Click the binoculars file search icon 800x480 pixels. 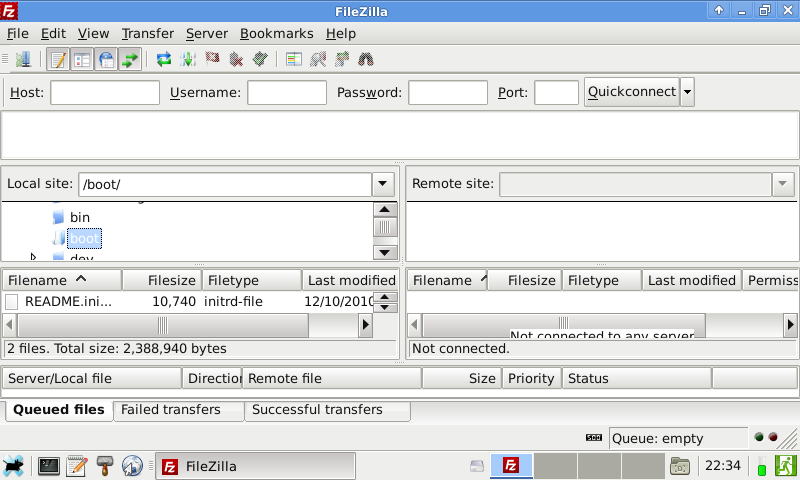click(x=366, y=59)
